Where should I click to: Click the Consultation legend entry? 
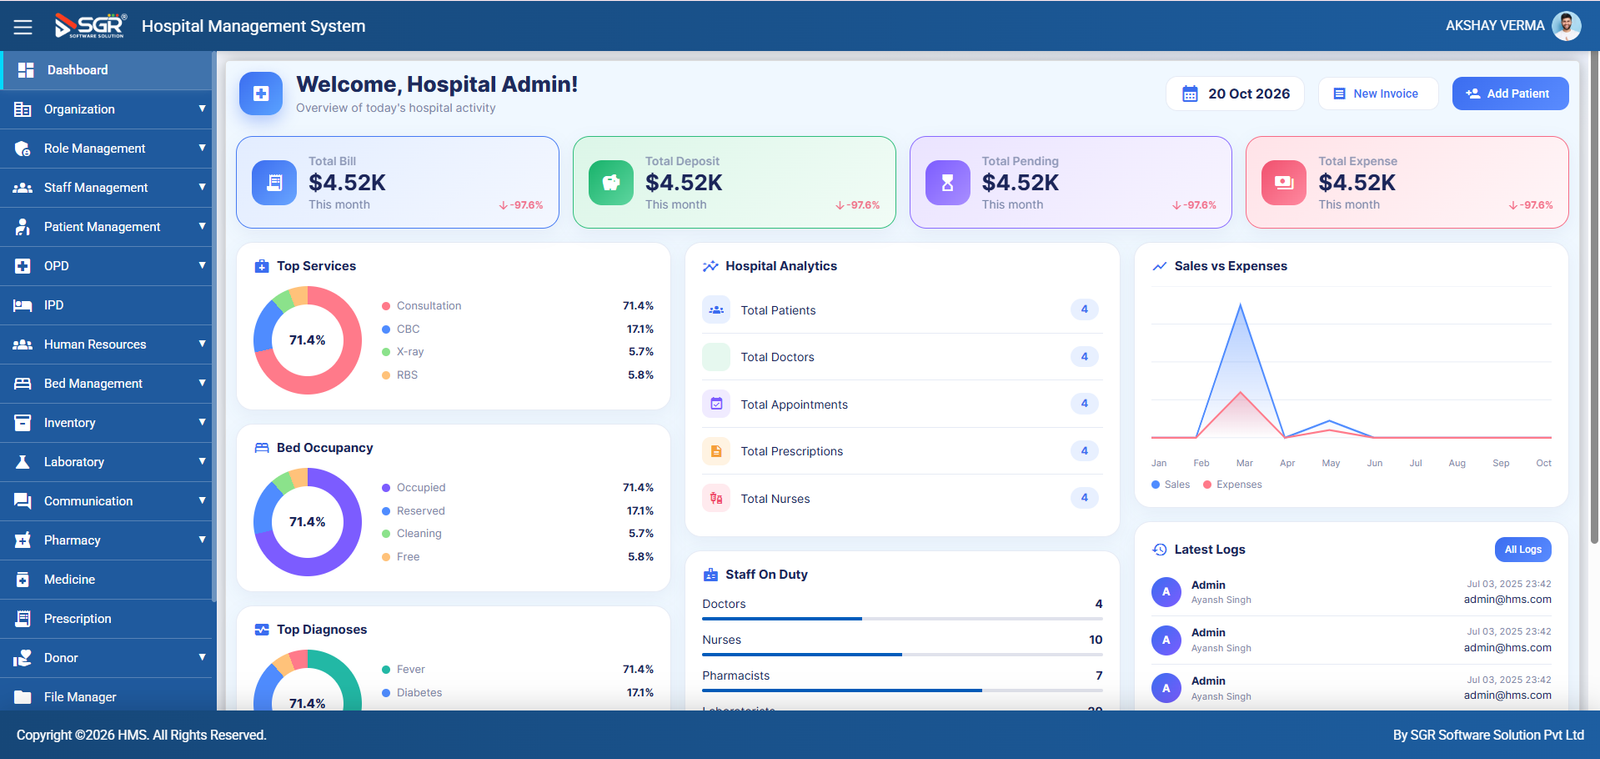tap(422, 306)
